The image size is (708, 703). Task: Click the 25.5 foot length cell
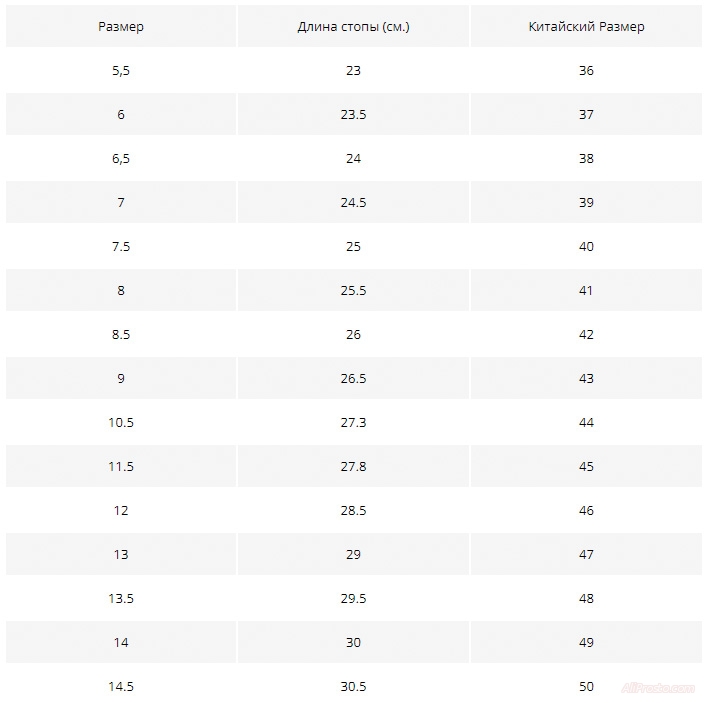353,291
